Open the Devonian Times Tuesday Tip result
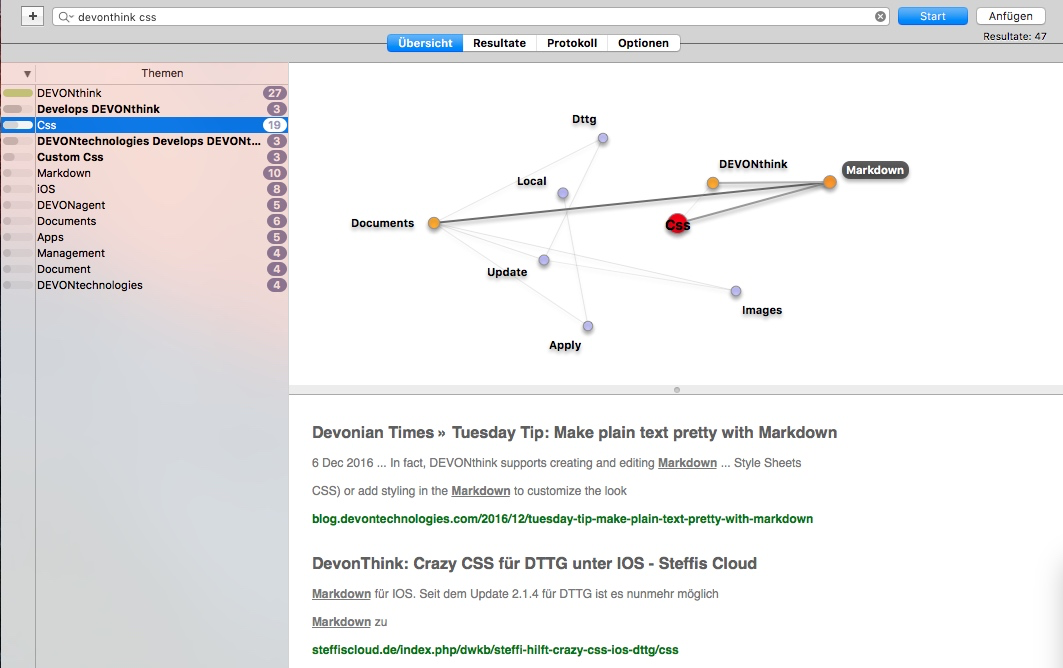Screen dimensions: 1063x668 [x=574, y=433]
